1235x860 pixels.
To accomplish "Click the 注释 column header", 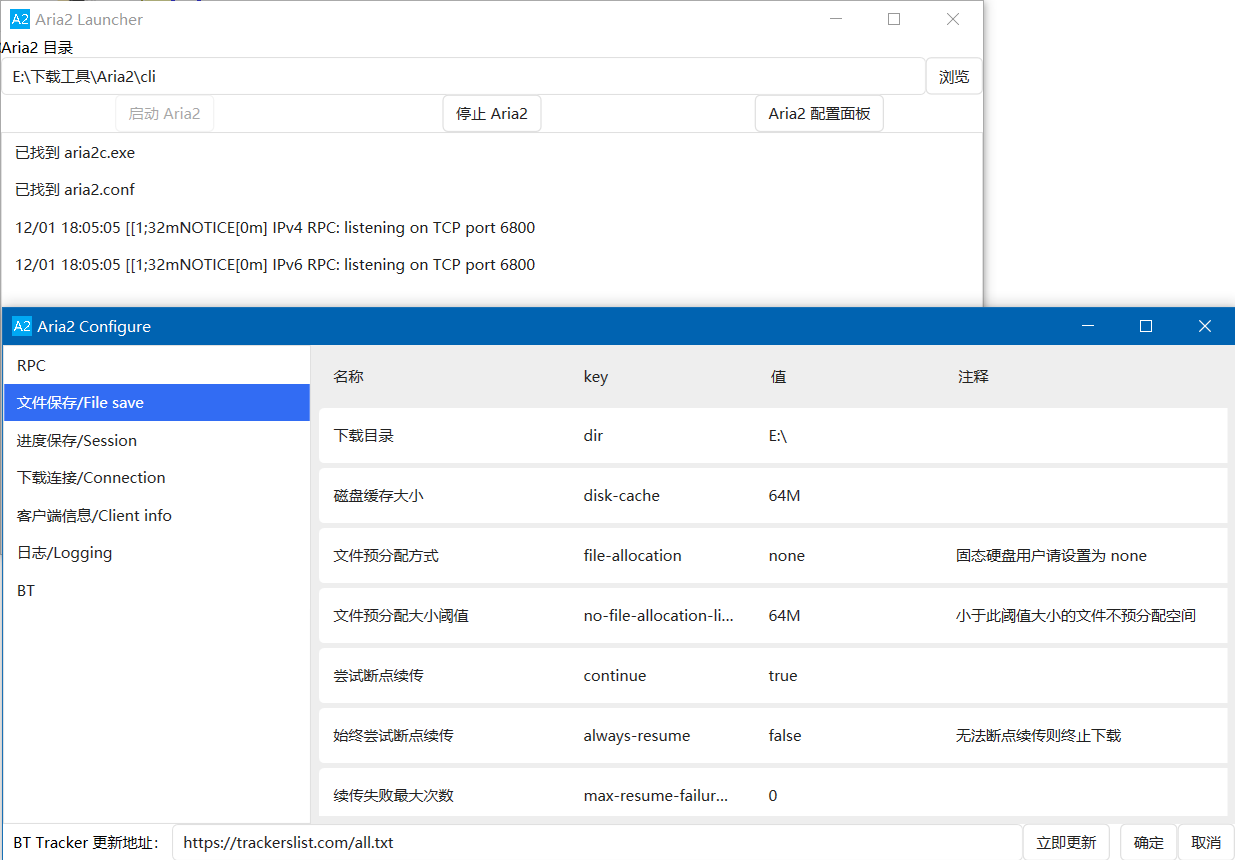I will pos(973,377).
